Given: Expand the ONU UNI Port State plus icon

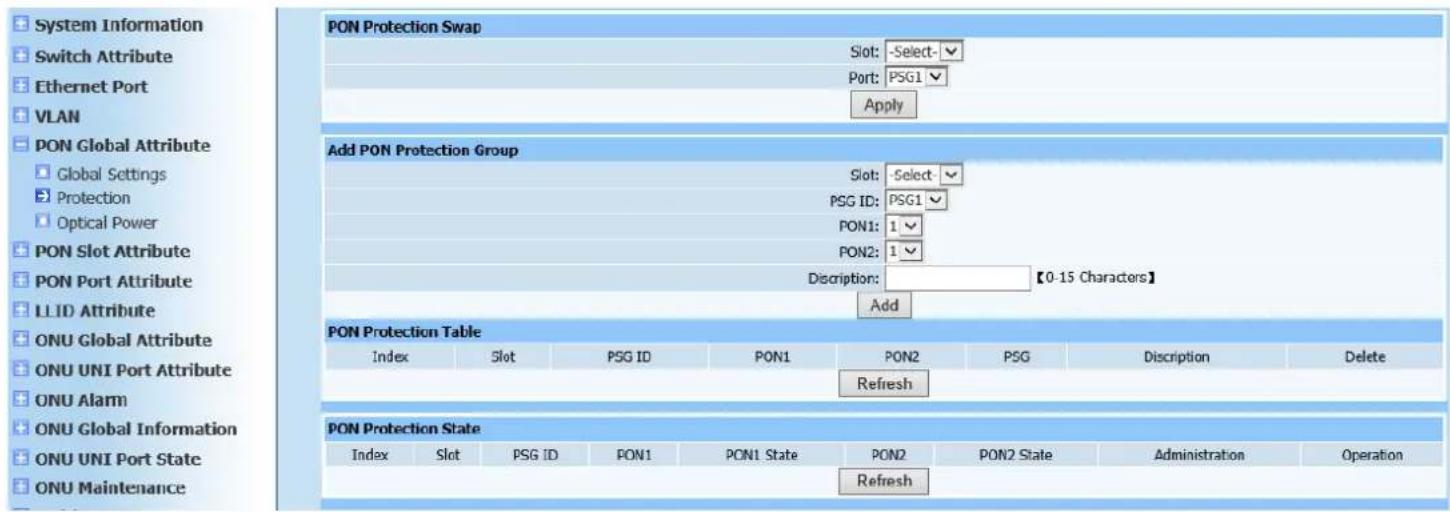Looking at the screenshot, I should click(x=21, y=459).
